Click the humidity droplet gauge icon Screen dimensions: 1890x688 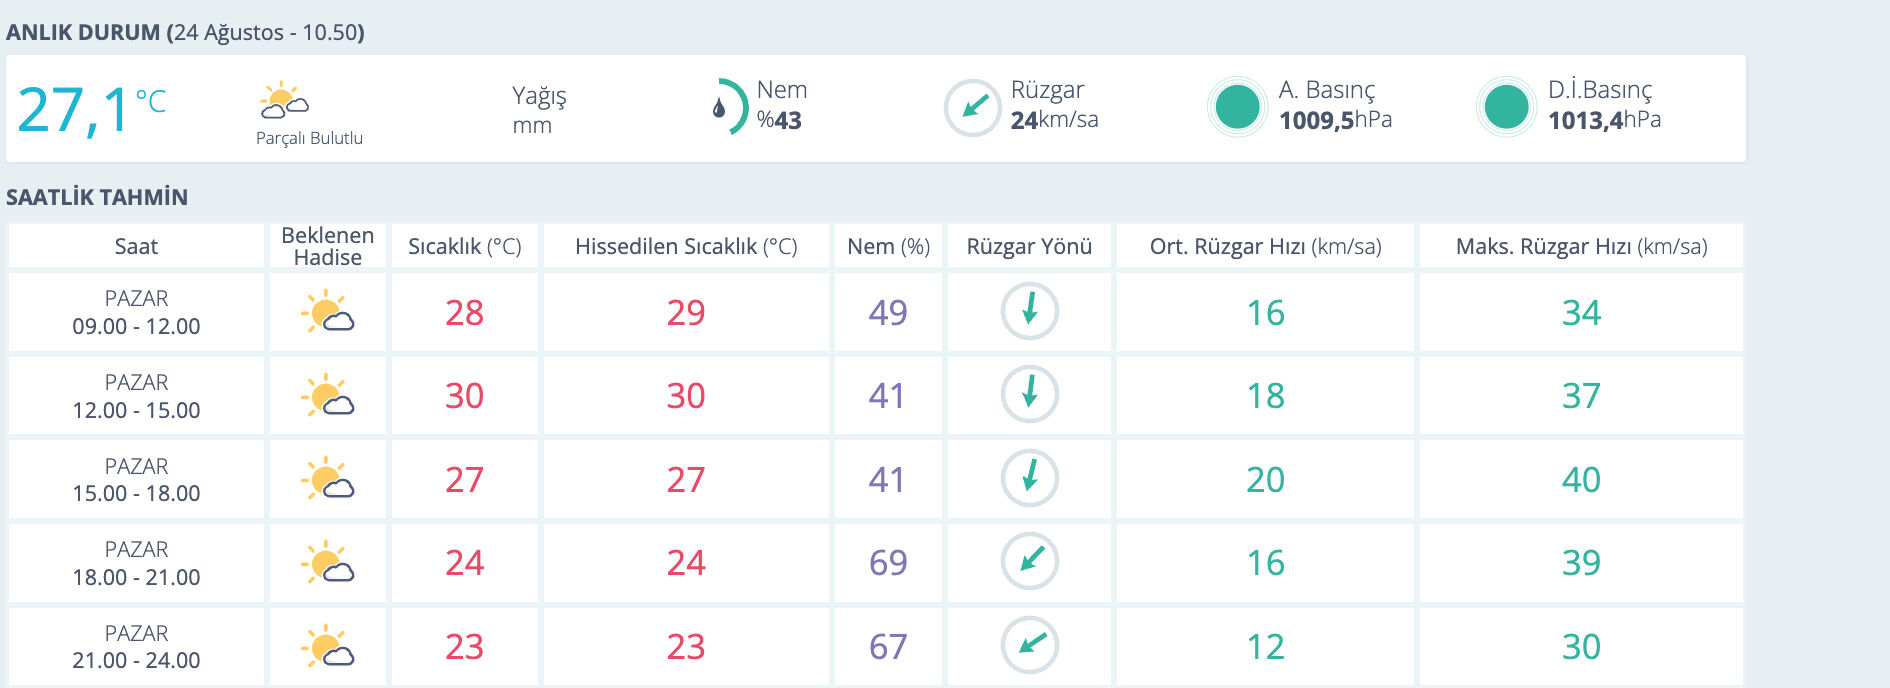click(727, 107)
